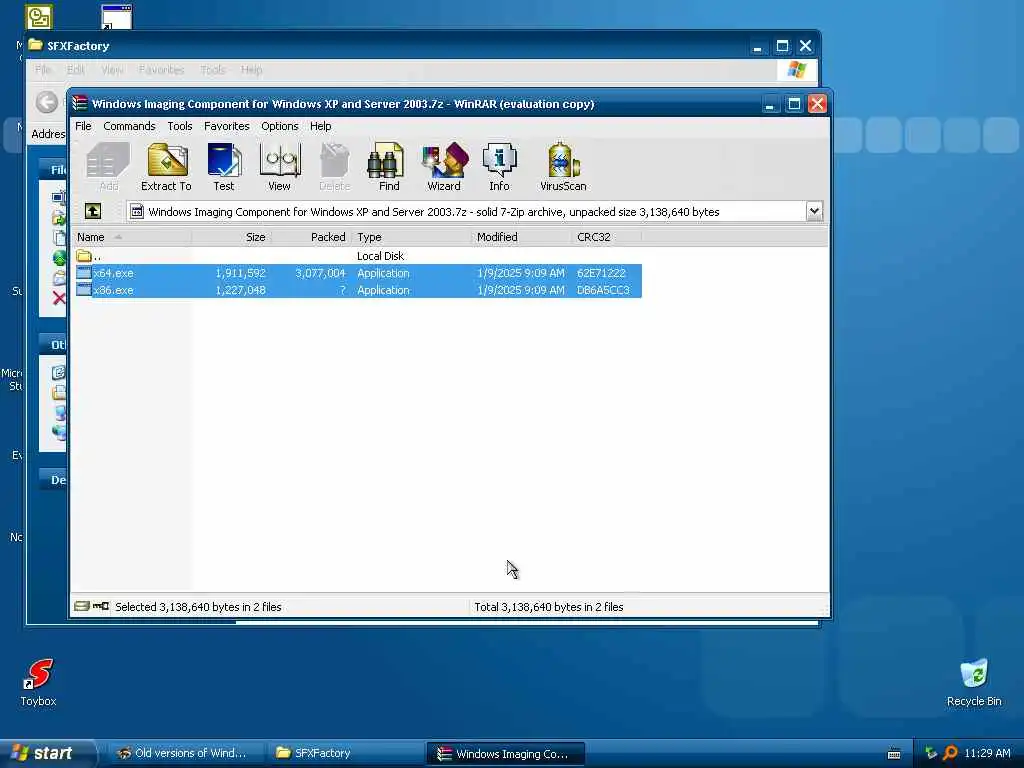Open the Toybox desktop shortcut

[x=39, y=682]
